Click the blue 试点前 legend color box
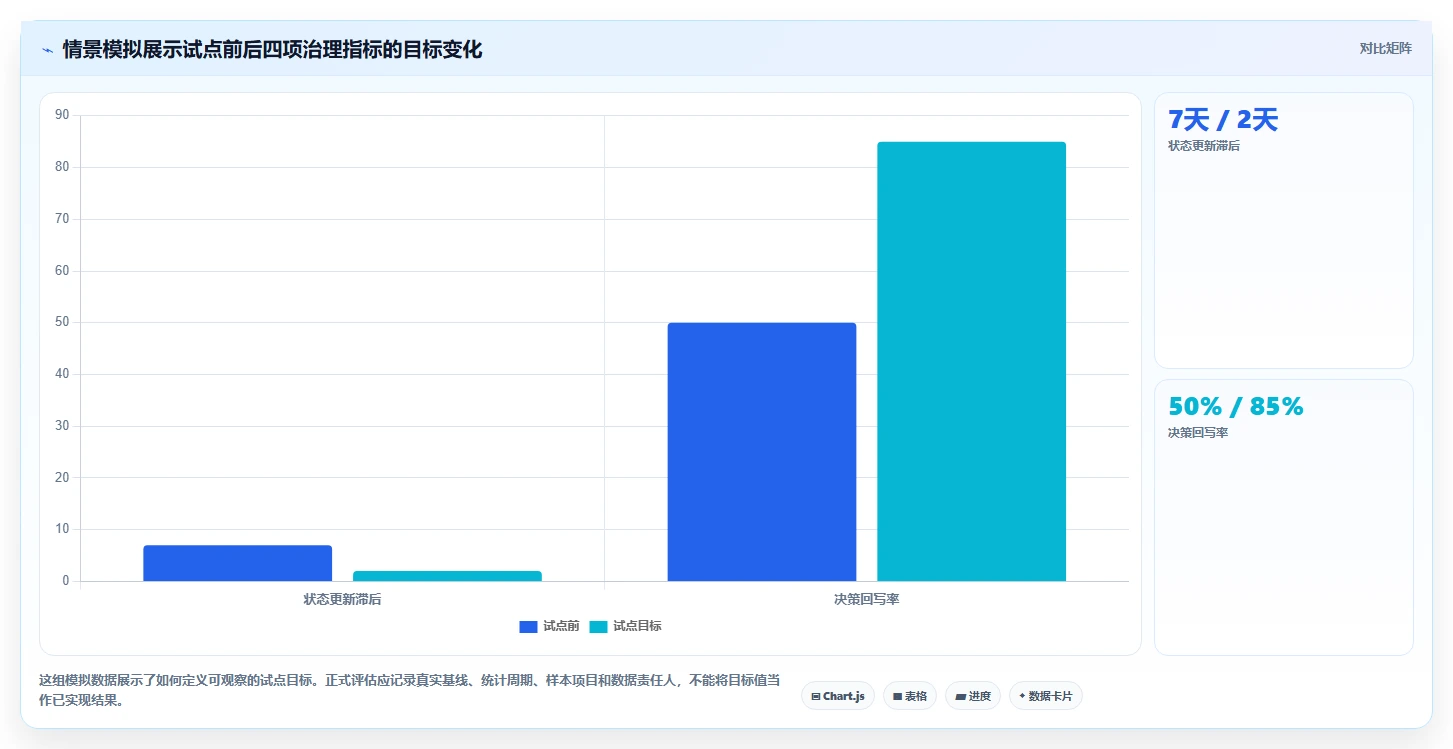Image resolution: width=1453 pixels, height=749 pixels. (528, 627)
